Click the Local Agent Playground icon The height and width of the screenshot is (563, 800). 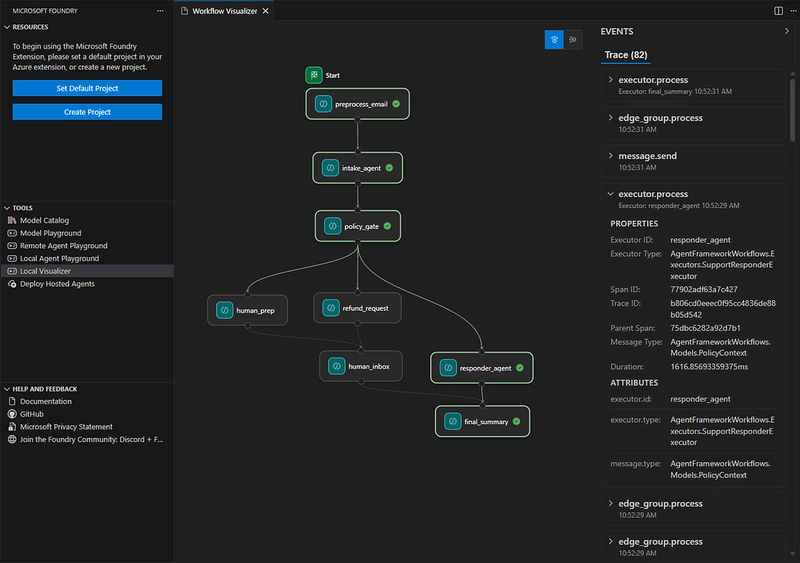(12, 259)
